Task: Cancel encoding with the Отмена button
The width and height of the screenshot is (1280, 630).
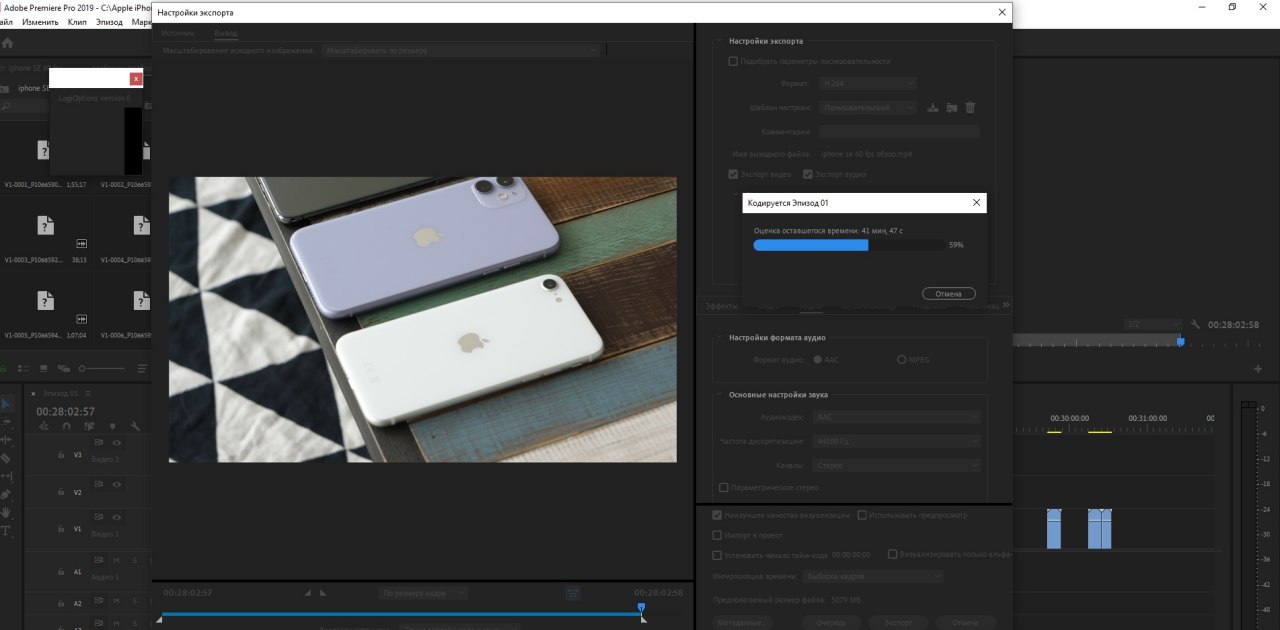Action: pyautogui.click(x=948, y=294)
